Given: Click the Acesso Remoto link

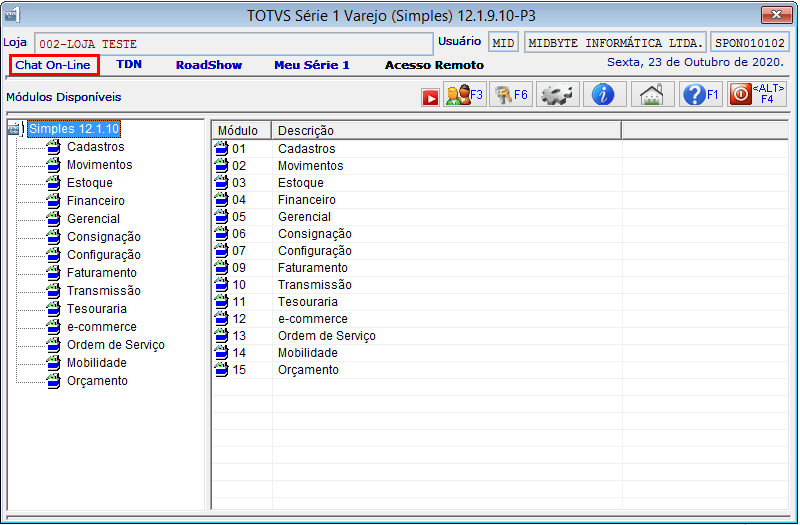Looking at the screenshot, I should 434,65.
